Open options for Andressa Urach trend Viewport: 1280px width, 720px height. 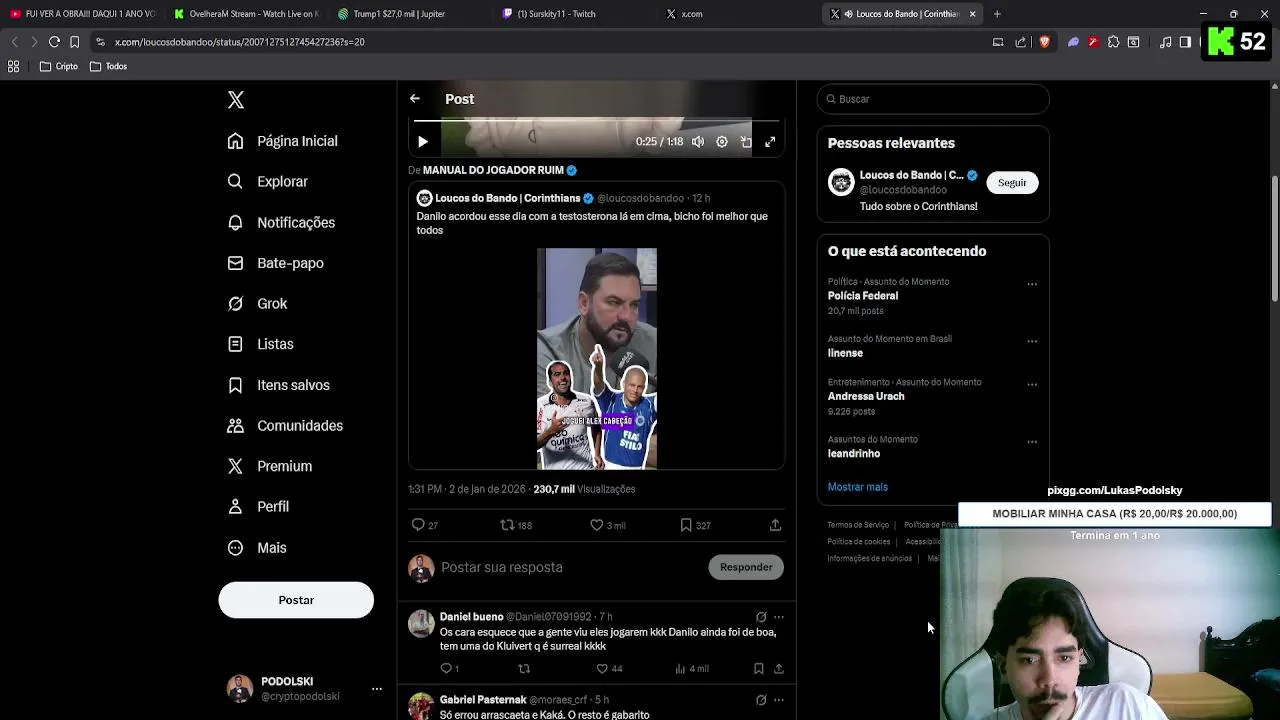coord(1032,384)
